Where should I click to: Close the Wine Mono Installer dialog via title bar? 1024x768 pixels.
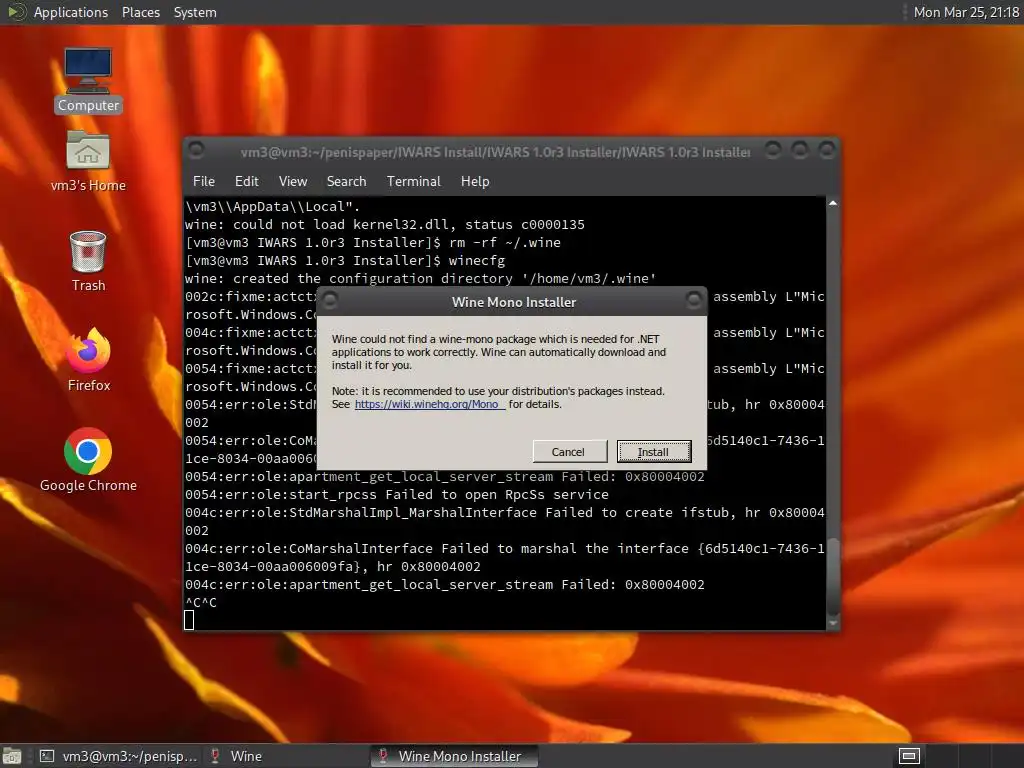click(694, 300)
